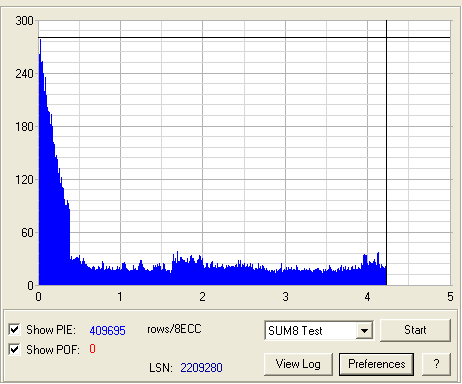462x384 pixels.
Task: Click the 60 label on the vertical axis
Action: pyautogui.click(x=27, y=233)
